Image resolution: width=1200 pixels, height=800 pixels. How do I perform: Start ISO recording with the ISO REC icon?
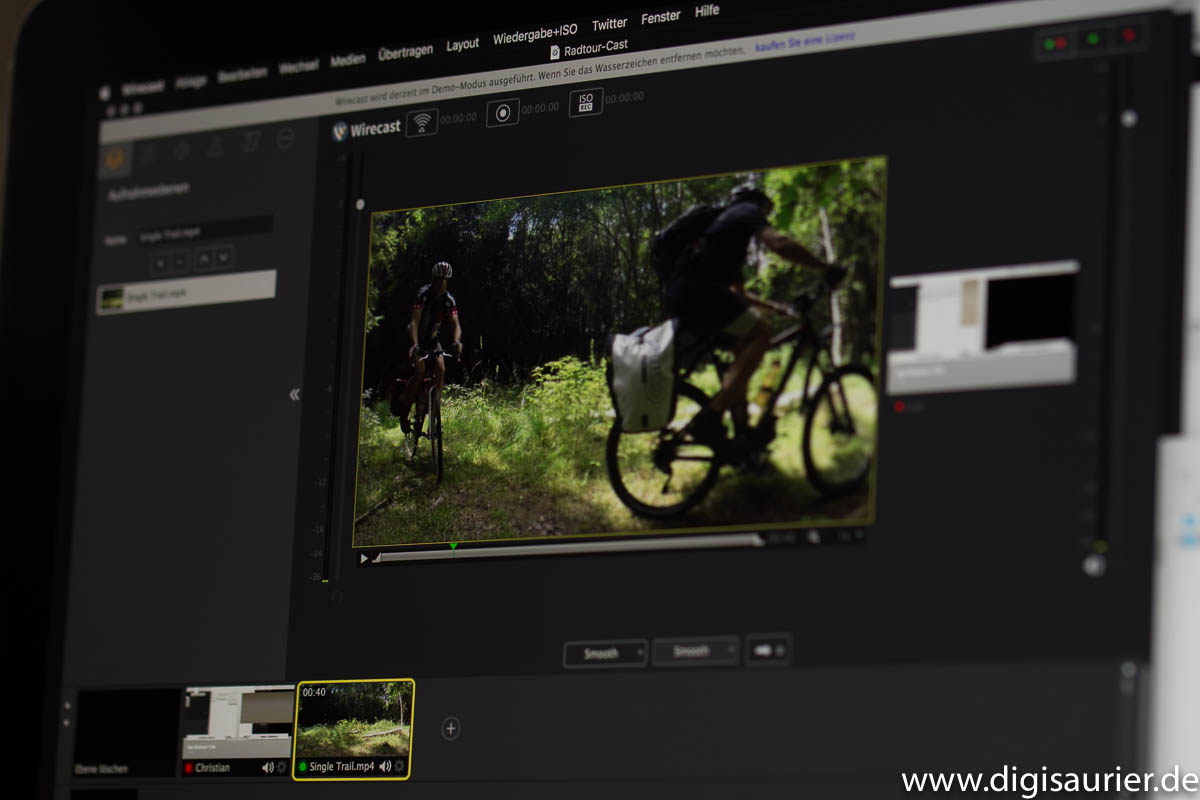(586, 102)
